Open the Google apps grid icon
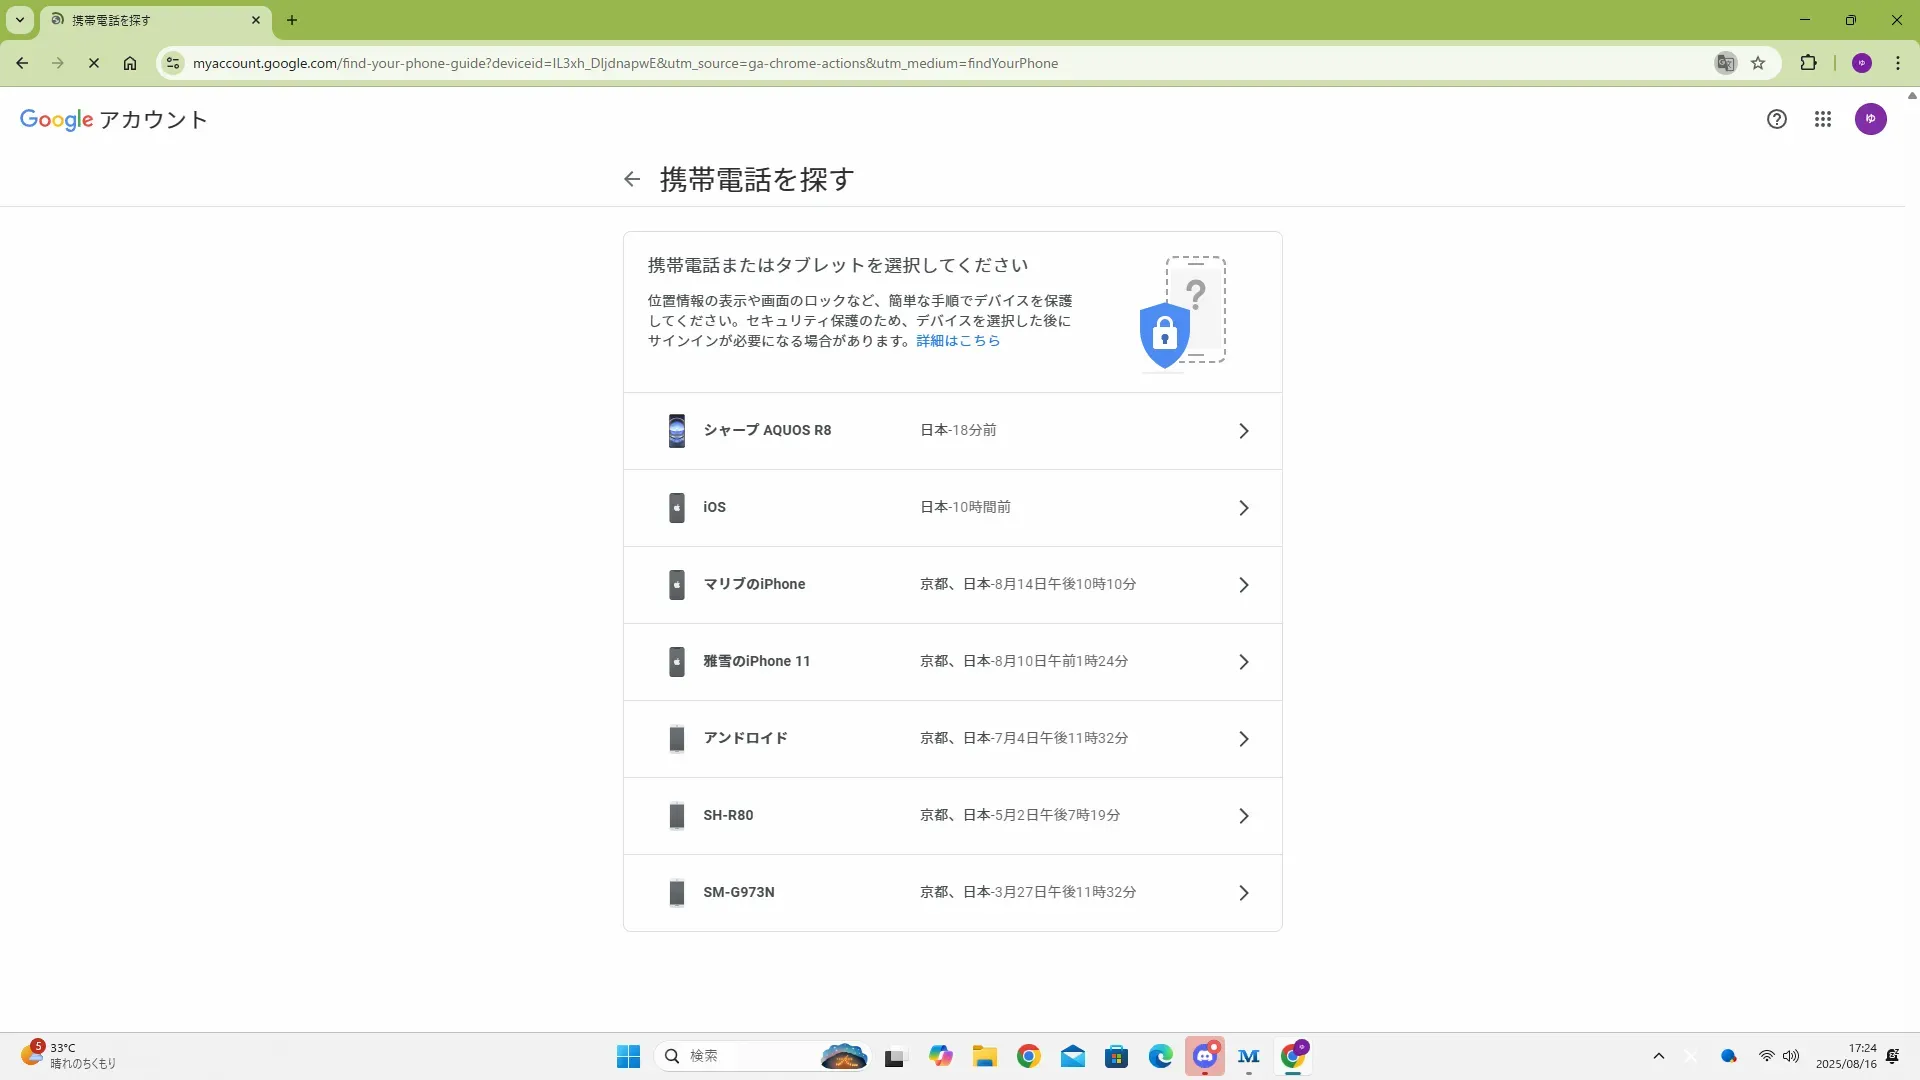Image resolution: width=1920 pixels, height=1080 pixels. (1823, 119)
